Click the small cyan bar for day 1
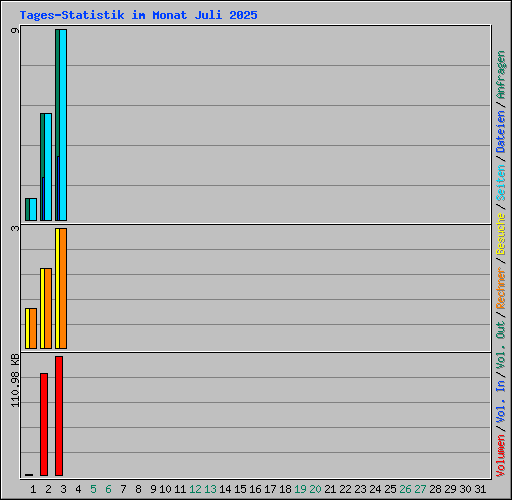Image resolution: width=512 pixels, height=500 pixels. pyautogui.click(x=33, y=209)
